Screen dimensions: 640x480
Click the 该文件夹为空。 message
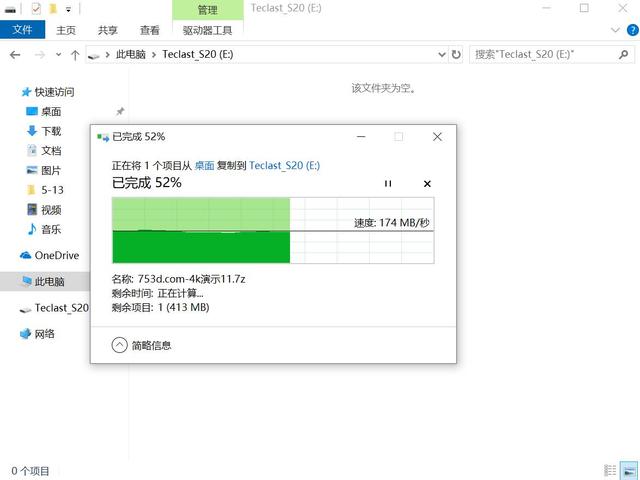pos(384,88)
